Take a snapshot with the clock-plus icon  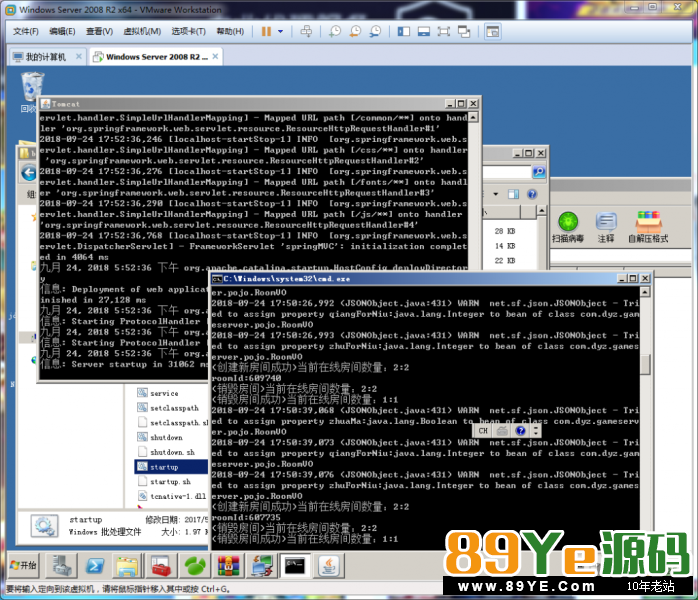334,32
